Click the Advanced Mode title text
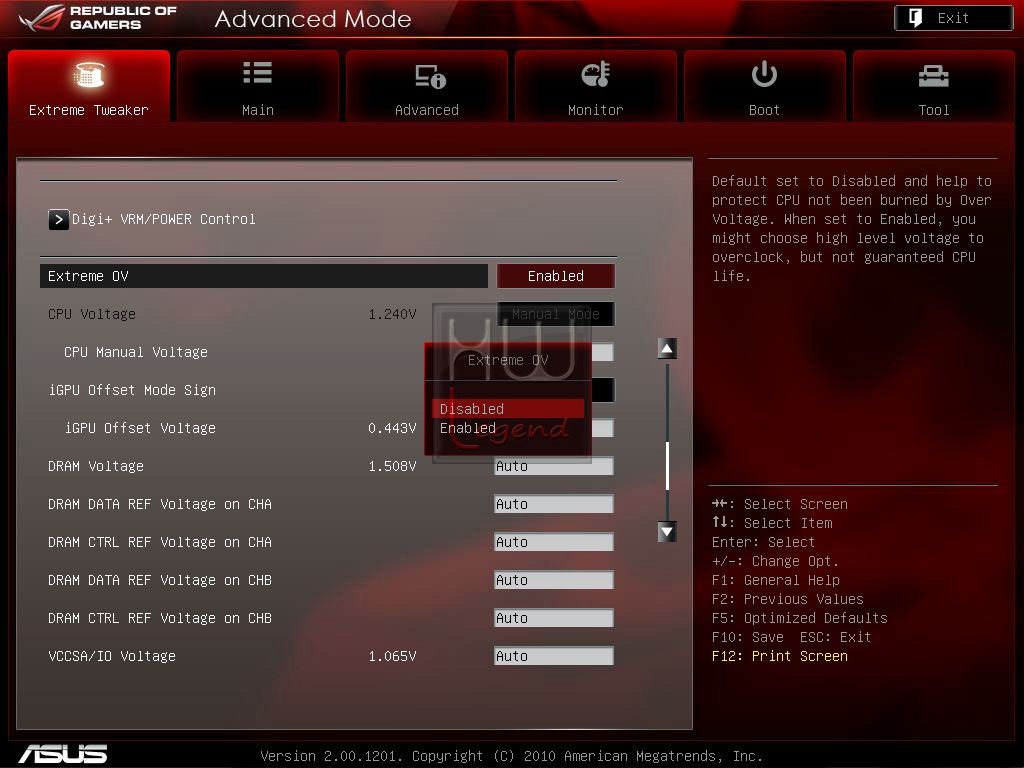 (313, 19)
